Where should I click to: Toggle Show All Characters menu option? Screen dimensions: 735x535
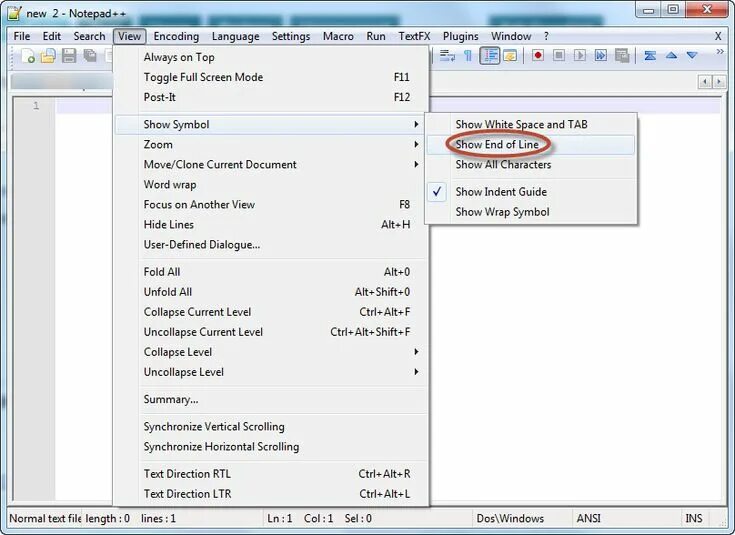(x=531, y=165)
